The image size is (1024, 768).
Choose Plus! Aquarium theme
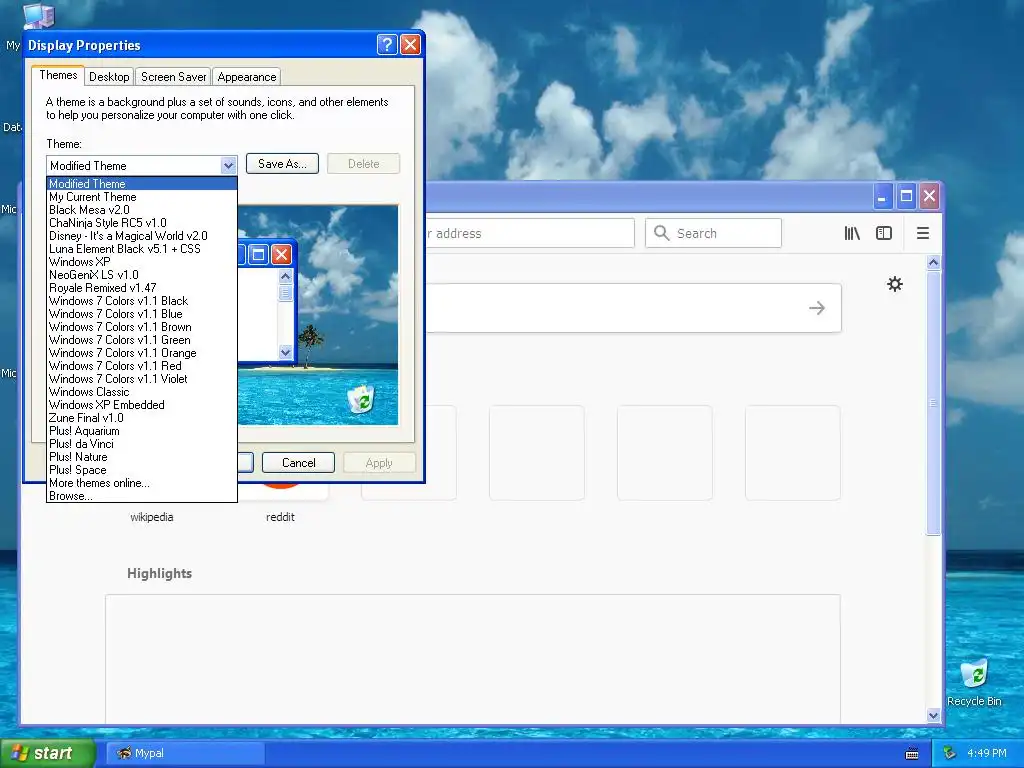[x=142, y=431]
